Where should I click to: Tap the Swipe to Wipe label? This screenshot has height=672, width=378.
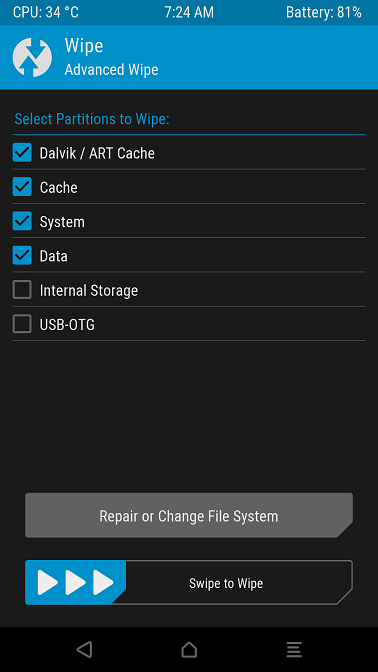click(x=226, y=583)
